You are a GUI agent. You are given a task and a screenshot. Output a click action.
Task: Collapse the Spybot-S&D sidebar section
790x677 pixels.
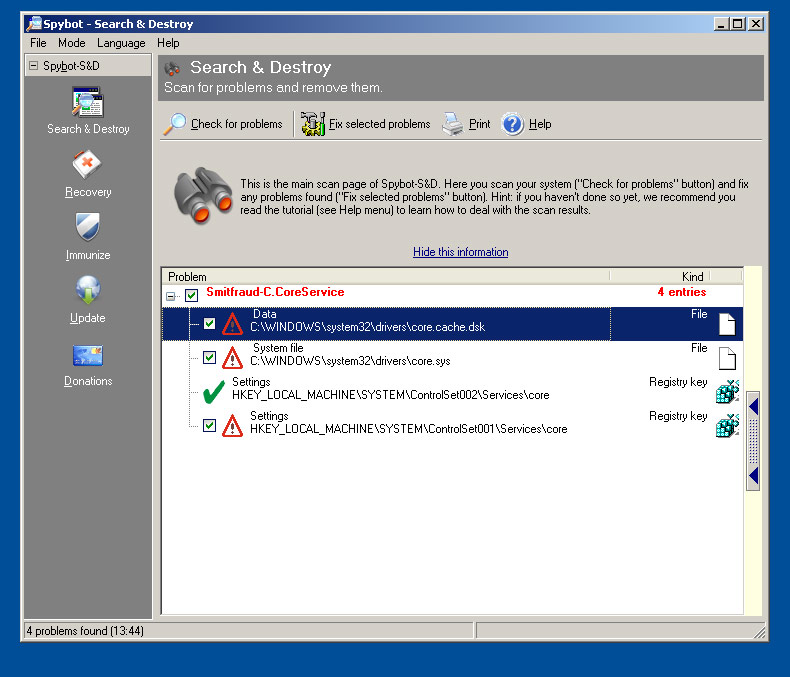coord(33,65)
